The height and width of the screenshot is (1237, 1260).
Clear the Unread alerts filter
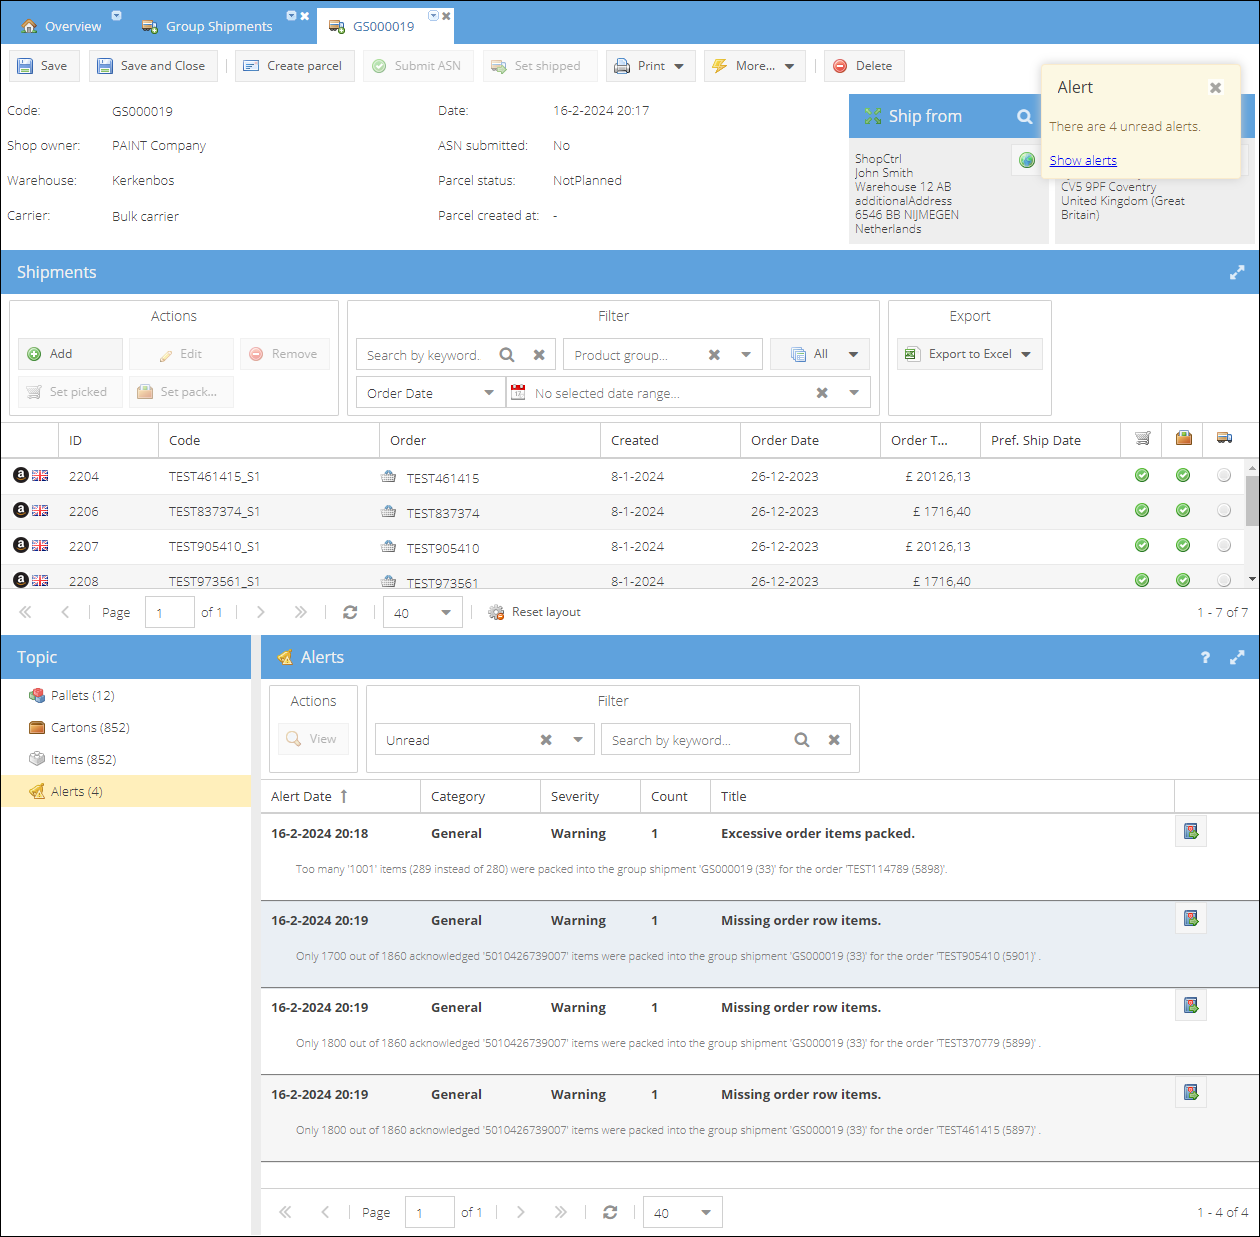(546, 740)
